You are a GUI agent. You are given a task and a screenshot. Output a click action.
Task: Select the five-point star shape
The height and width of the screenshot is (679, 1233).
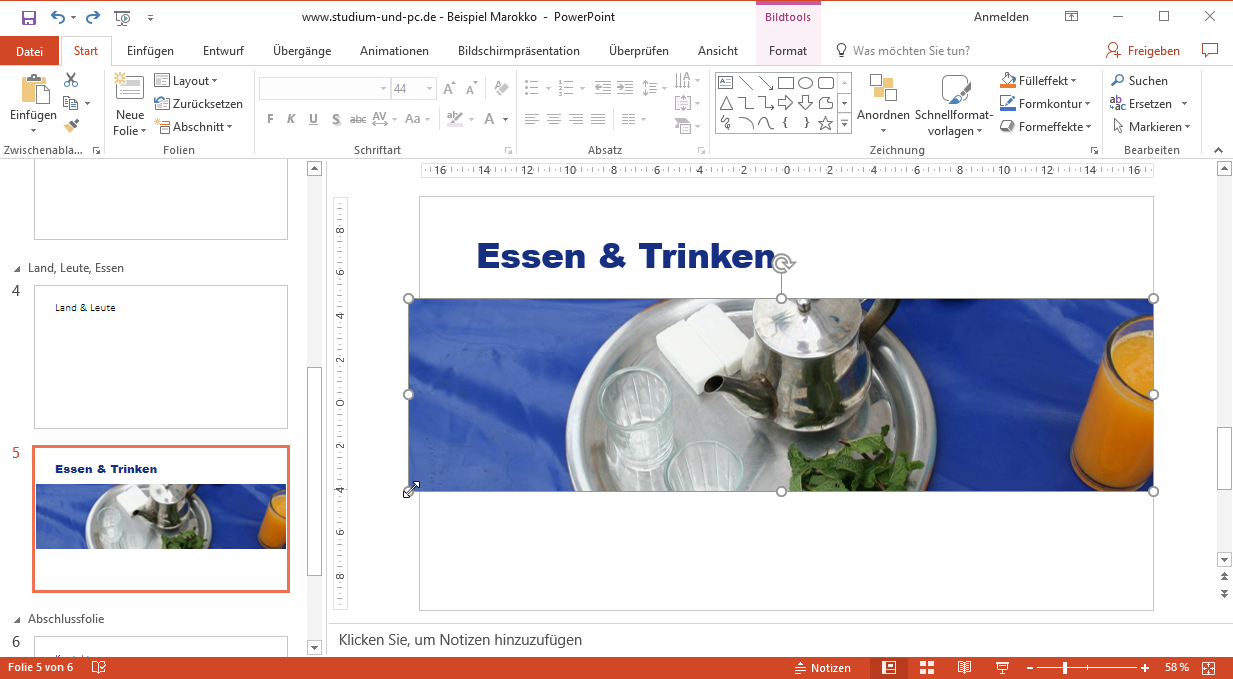(x=825, y=123)
